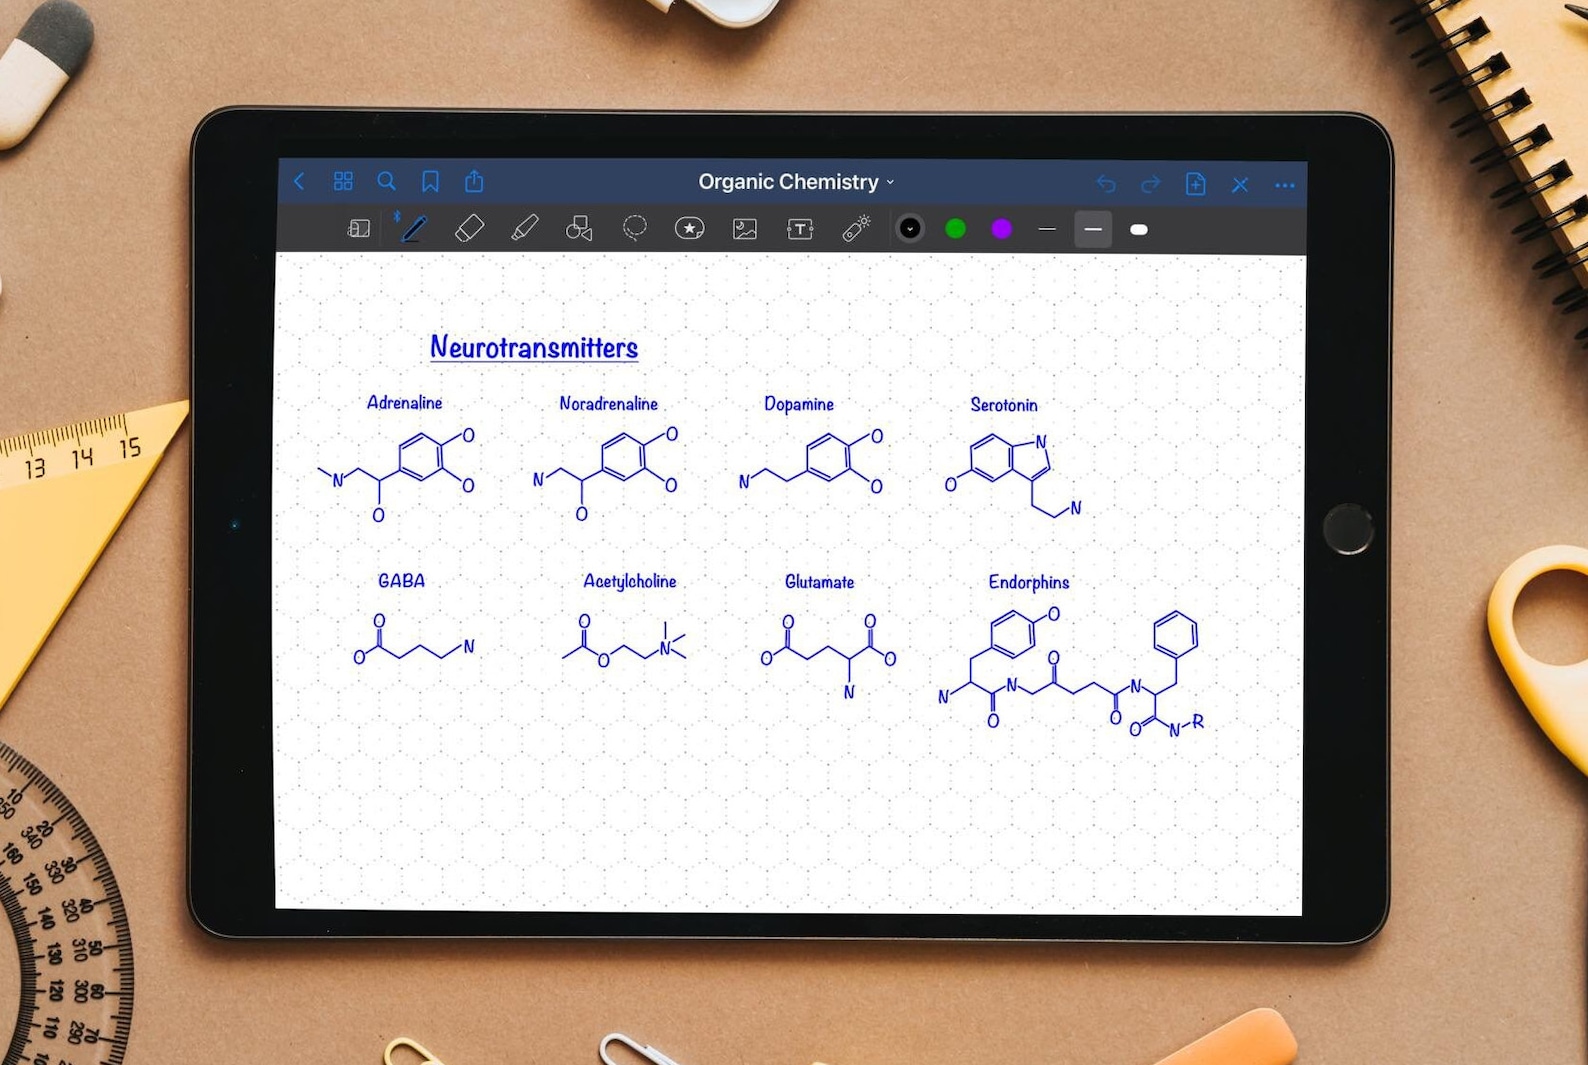Select the Shapes tool
This screenshot has width=1588, height=1065.
(579, 228)
